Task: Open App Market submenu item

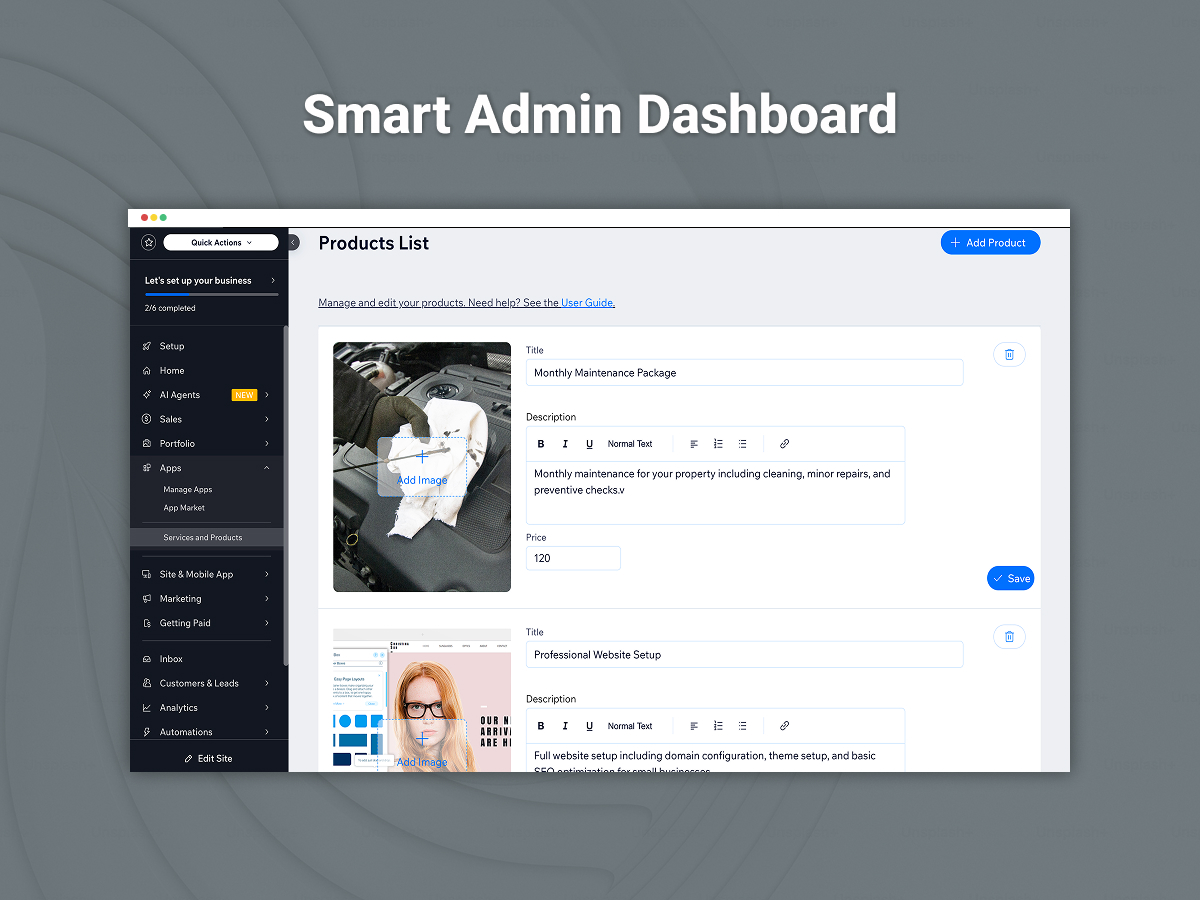Action: 184,508
